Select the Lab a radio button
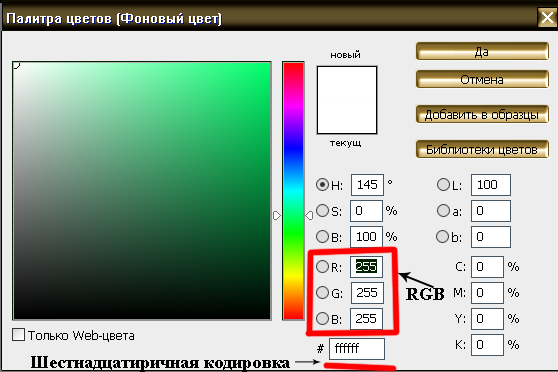This screenshot has width=558, height=372. [443, 210]
